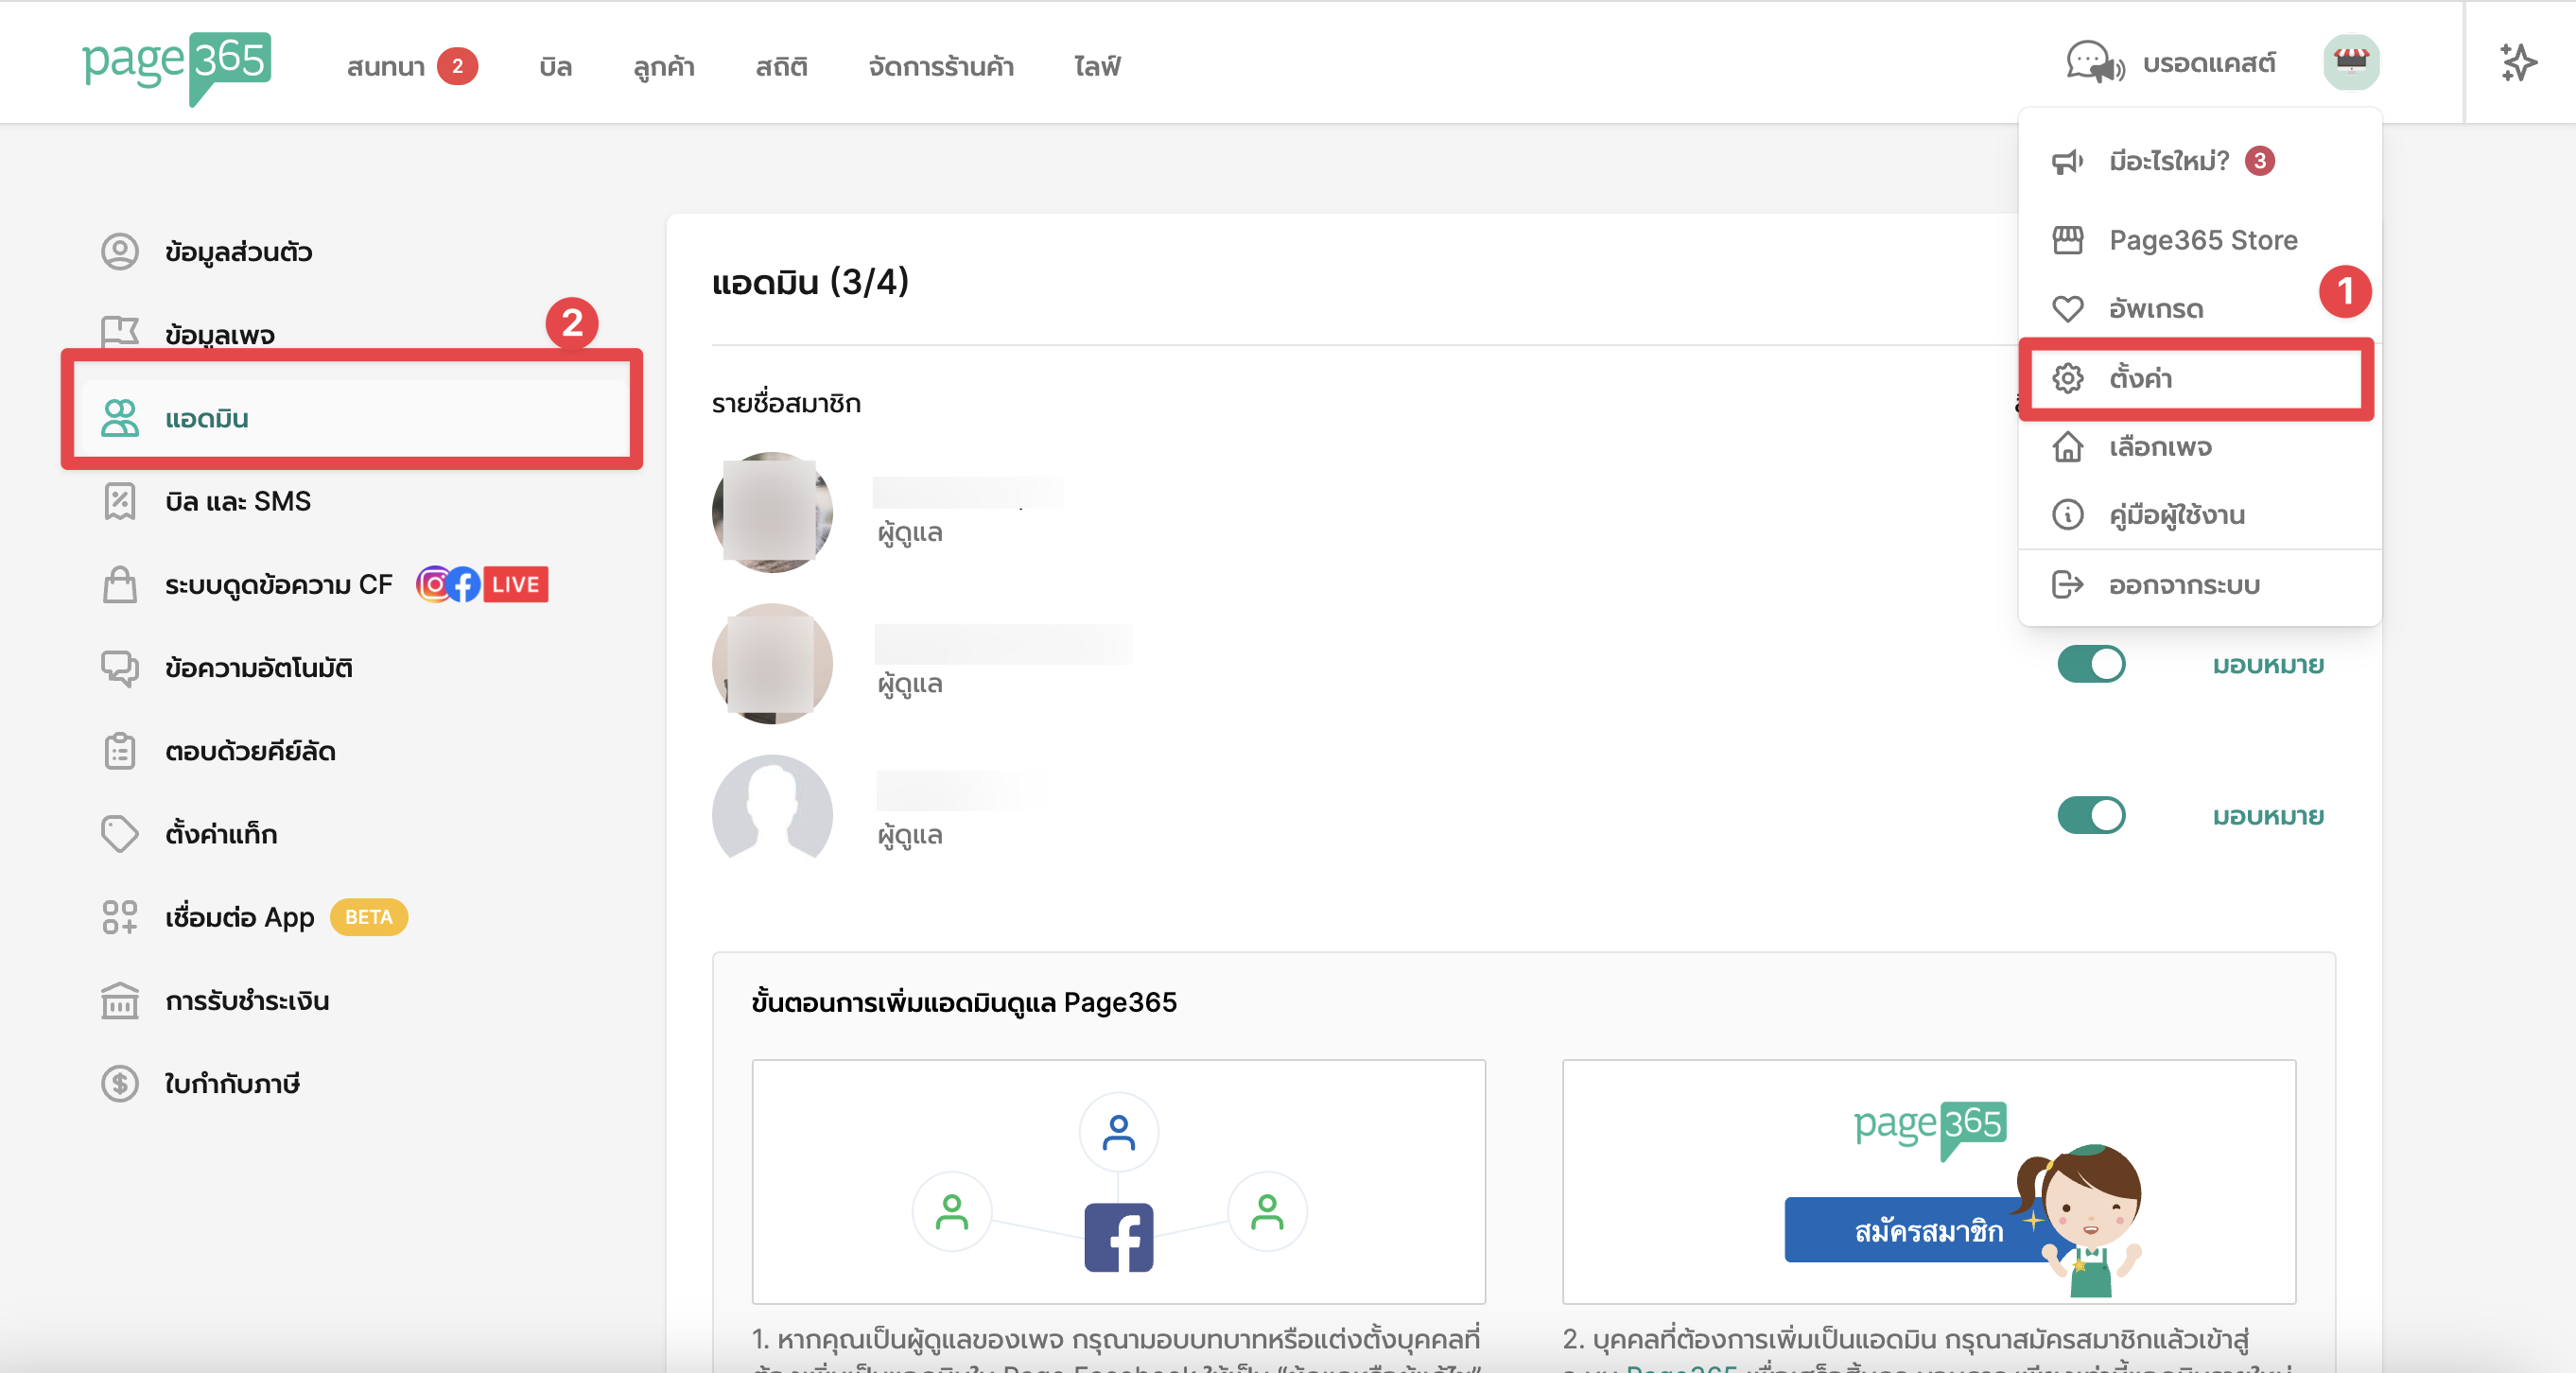
Task: Open the ไลฟ์ tab
Action: coord(1098,66)
